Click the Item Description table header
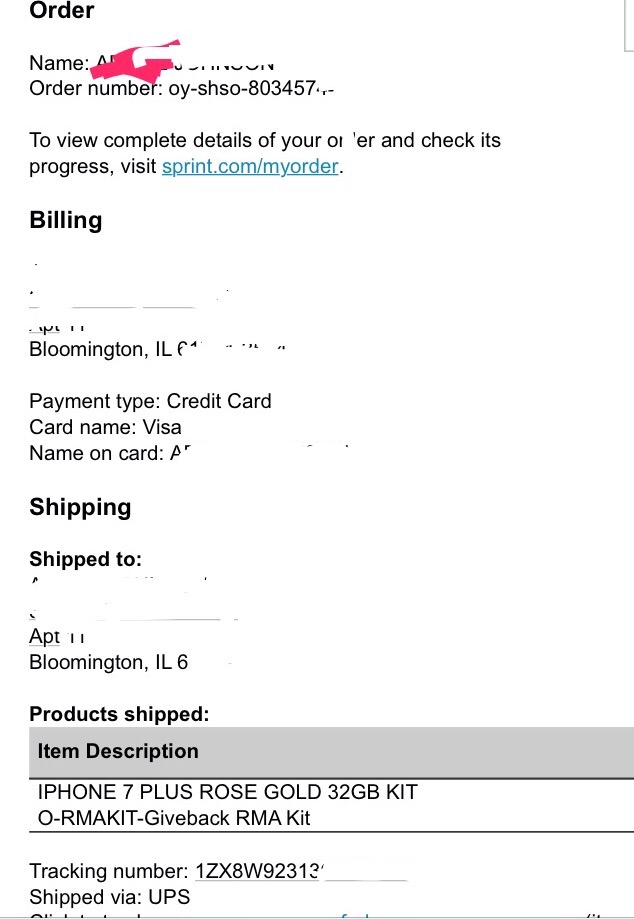This screenshot has height=919, width=634. pos(332,752)
